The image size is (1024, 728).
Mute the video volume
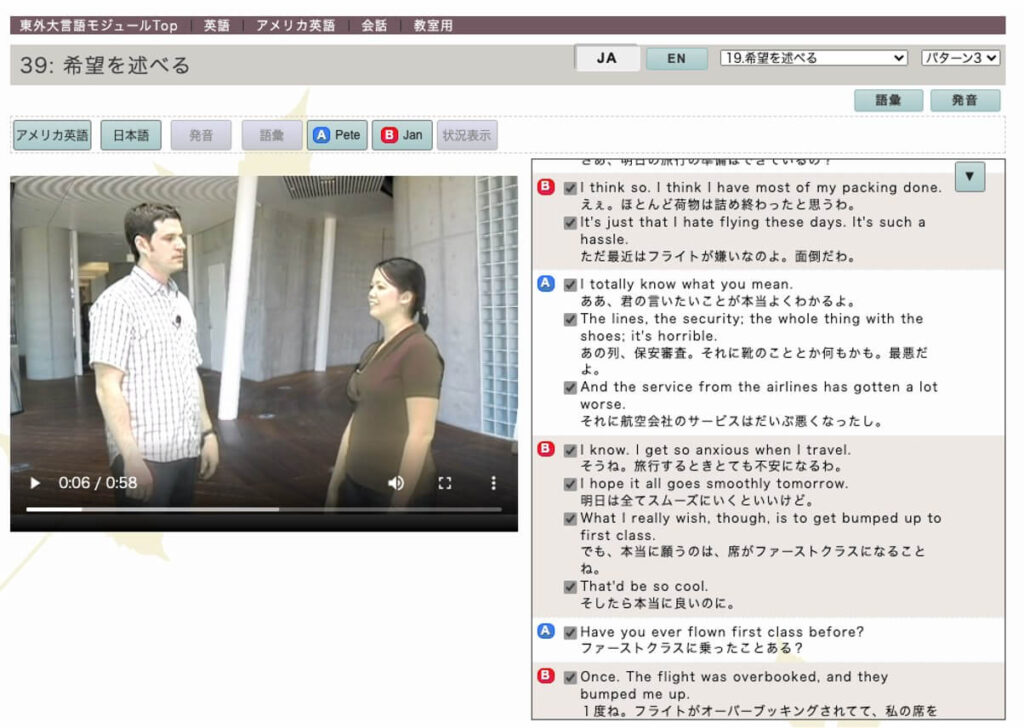point(396,483)
